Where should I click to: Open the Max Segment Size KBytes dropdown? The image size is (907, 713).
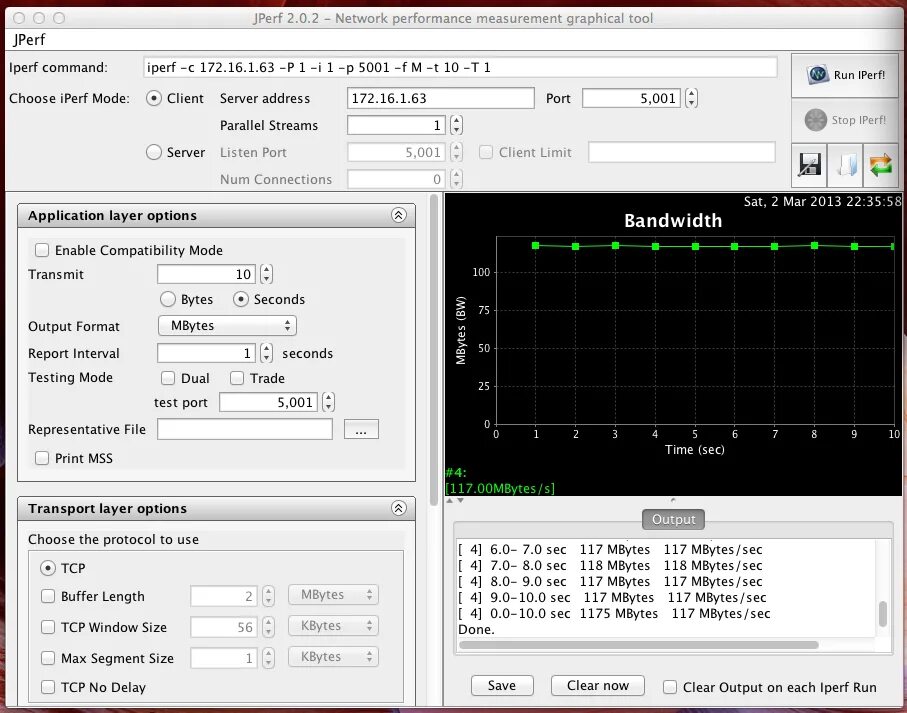point(334,657)
